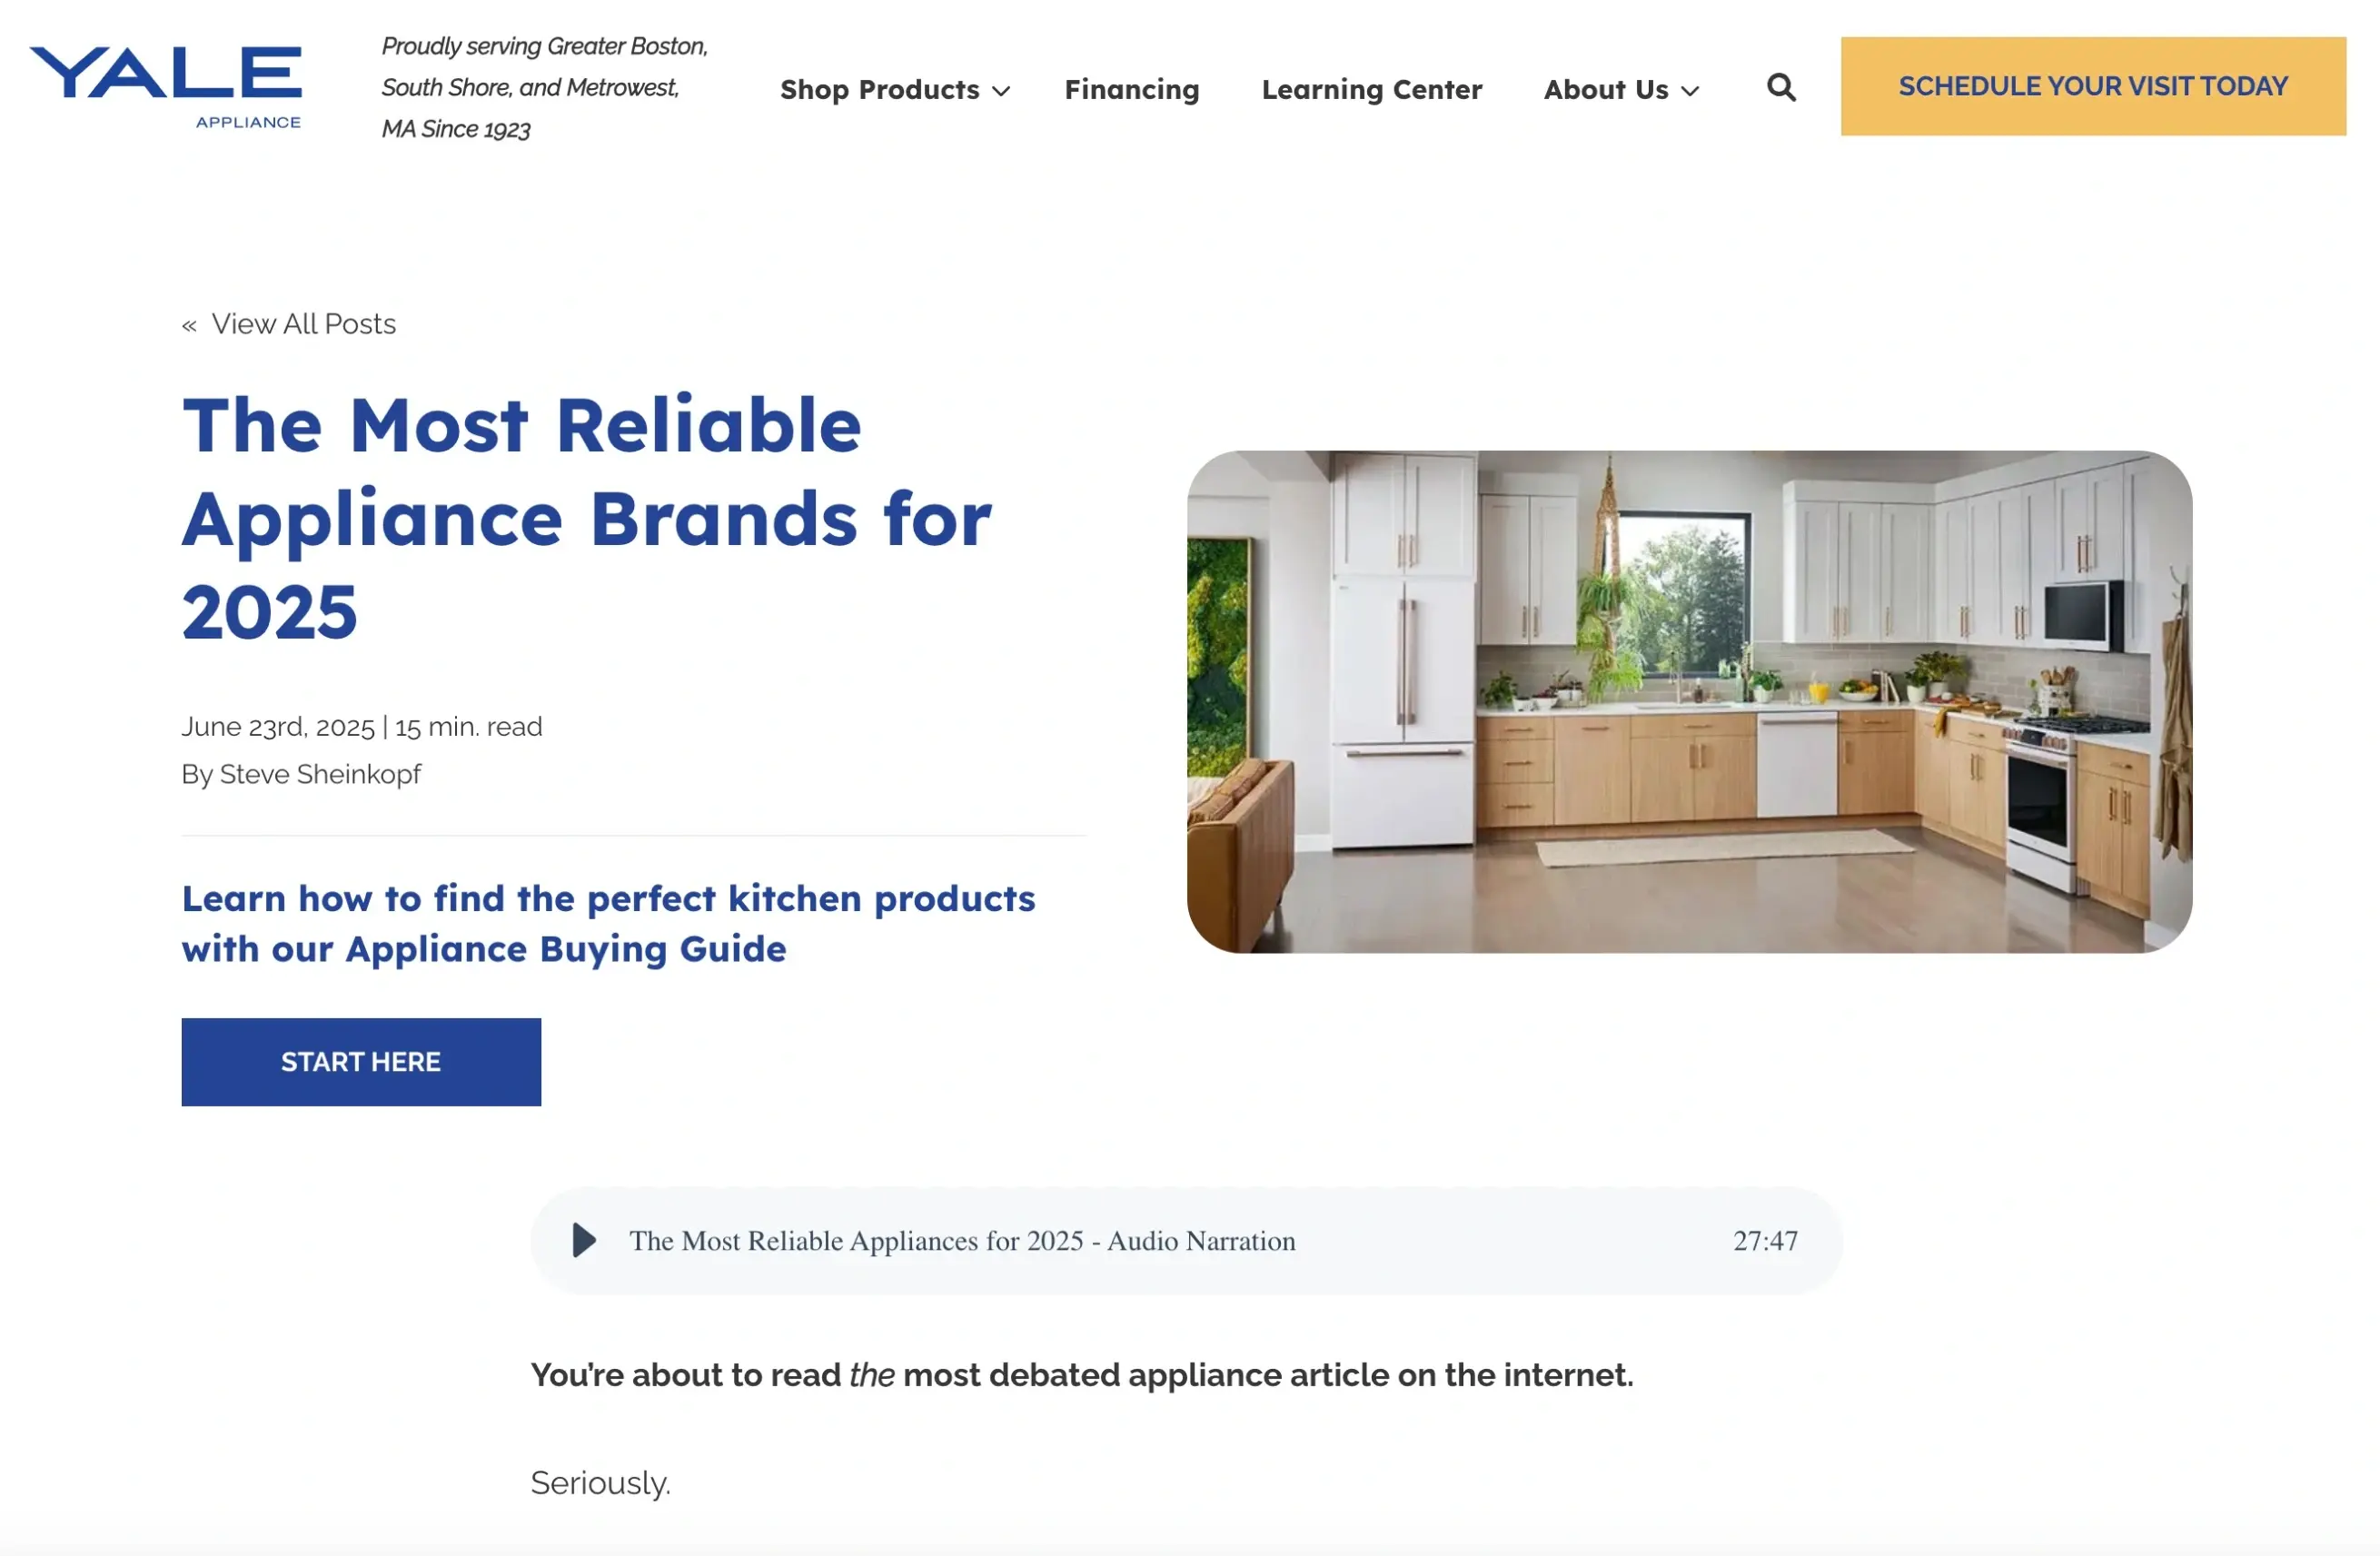Click the article title heading

pos(586,518)
